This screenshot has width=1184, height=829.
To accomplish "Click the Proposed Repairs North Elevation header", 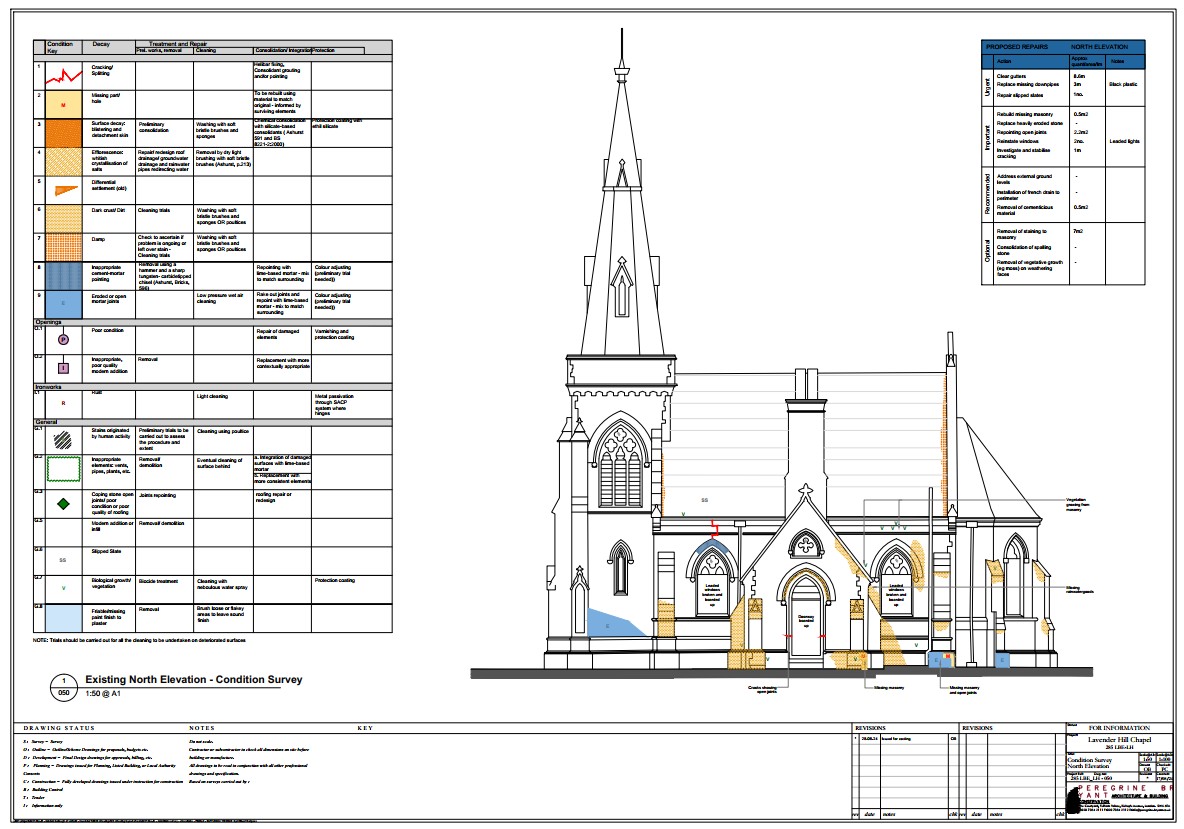I will 1063,47.
